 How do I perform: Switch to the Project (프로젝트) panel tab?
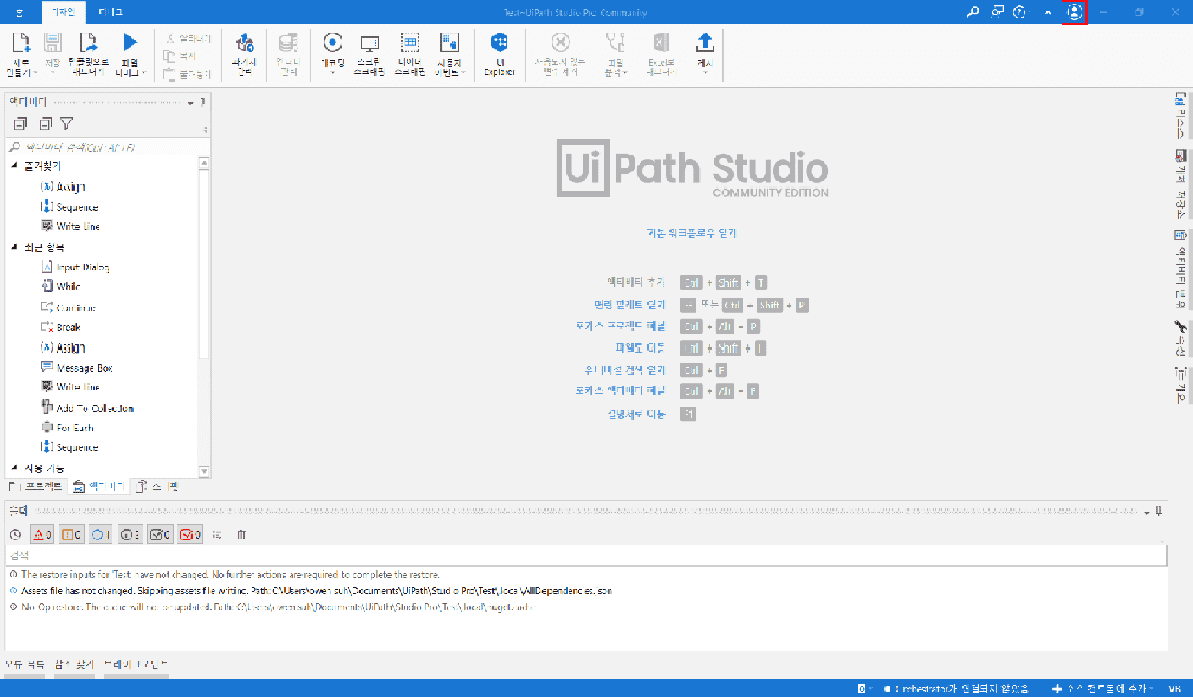(37, 486)
